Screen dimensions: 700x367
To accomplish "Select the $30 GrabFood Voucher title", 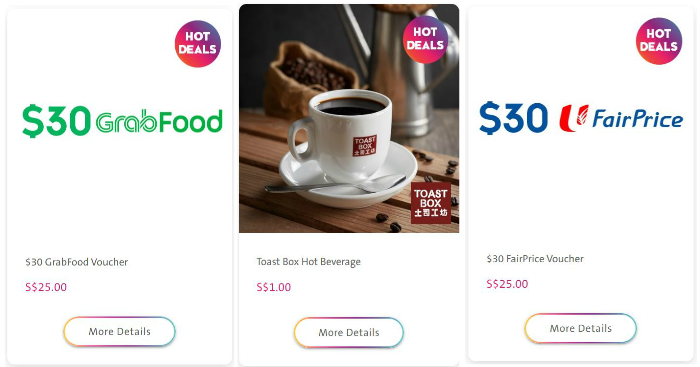I will click(x=77, y=262).
